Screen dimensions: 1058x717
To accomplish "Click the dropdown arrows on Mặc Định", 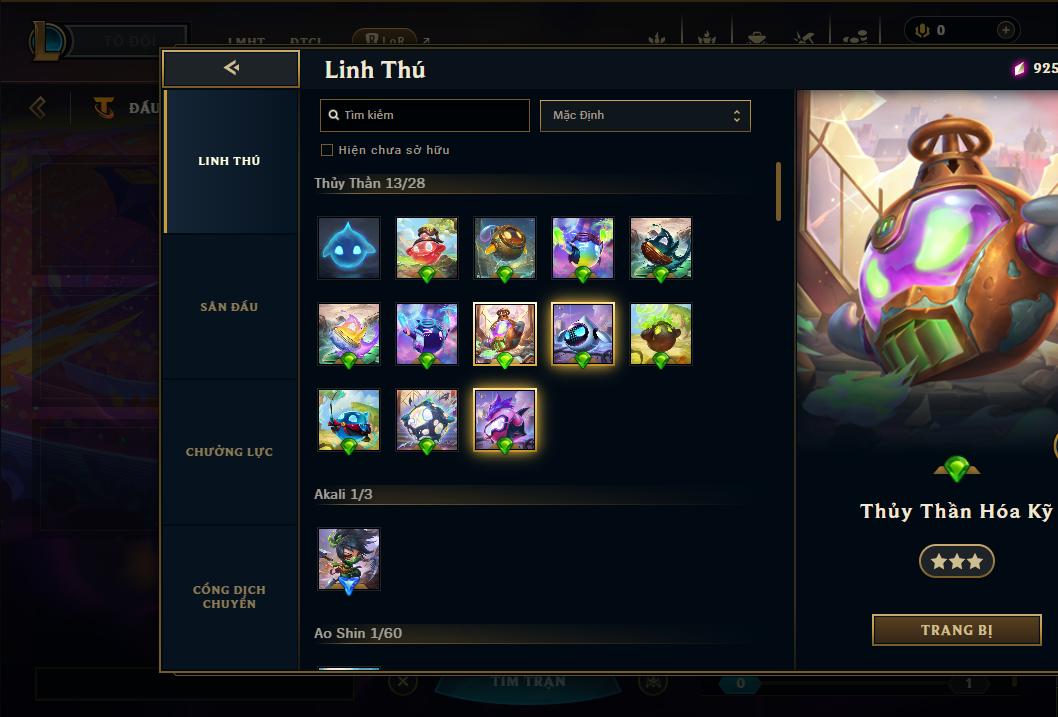I will pos(737,116).
